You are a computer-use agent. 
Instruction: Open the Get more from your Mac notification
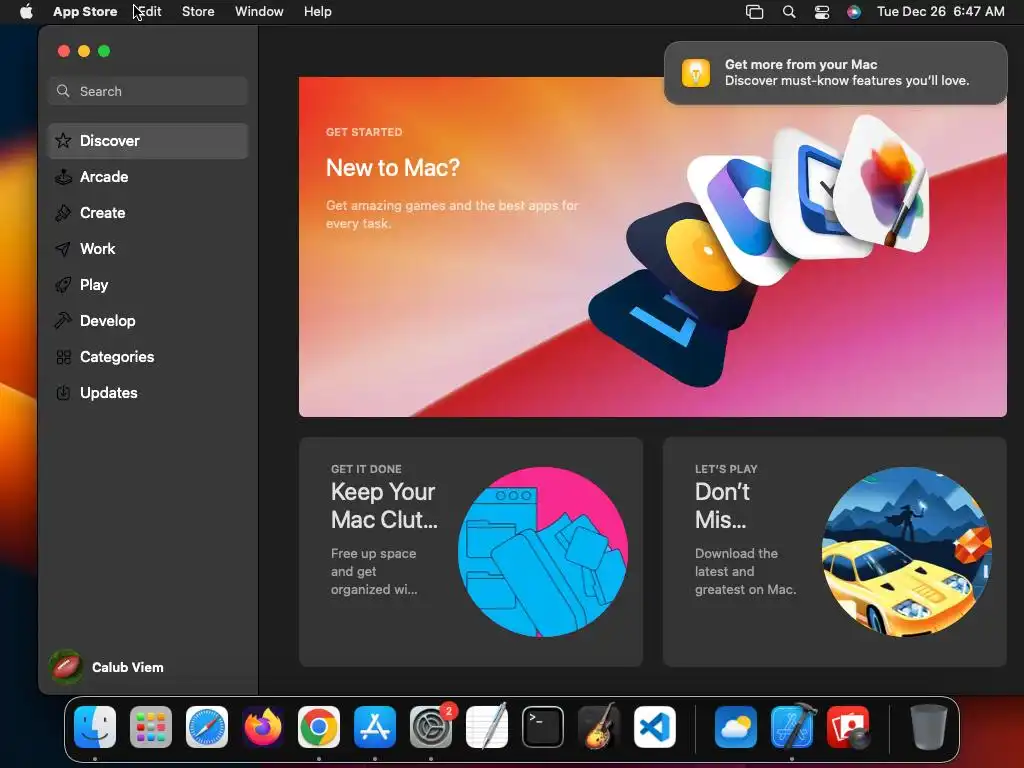coord(835,72)
